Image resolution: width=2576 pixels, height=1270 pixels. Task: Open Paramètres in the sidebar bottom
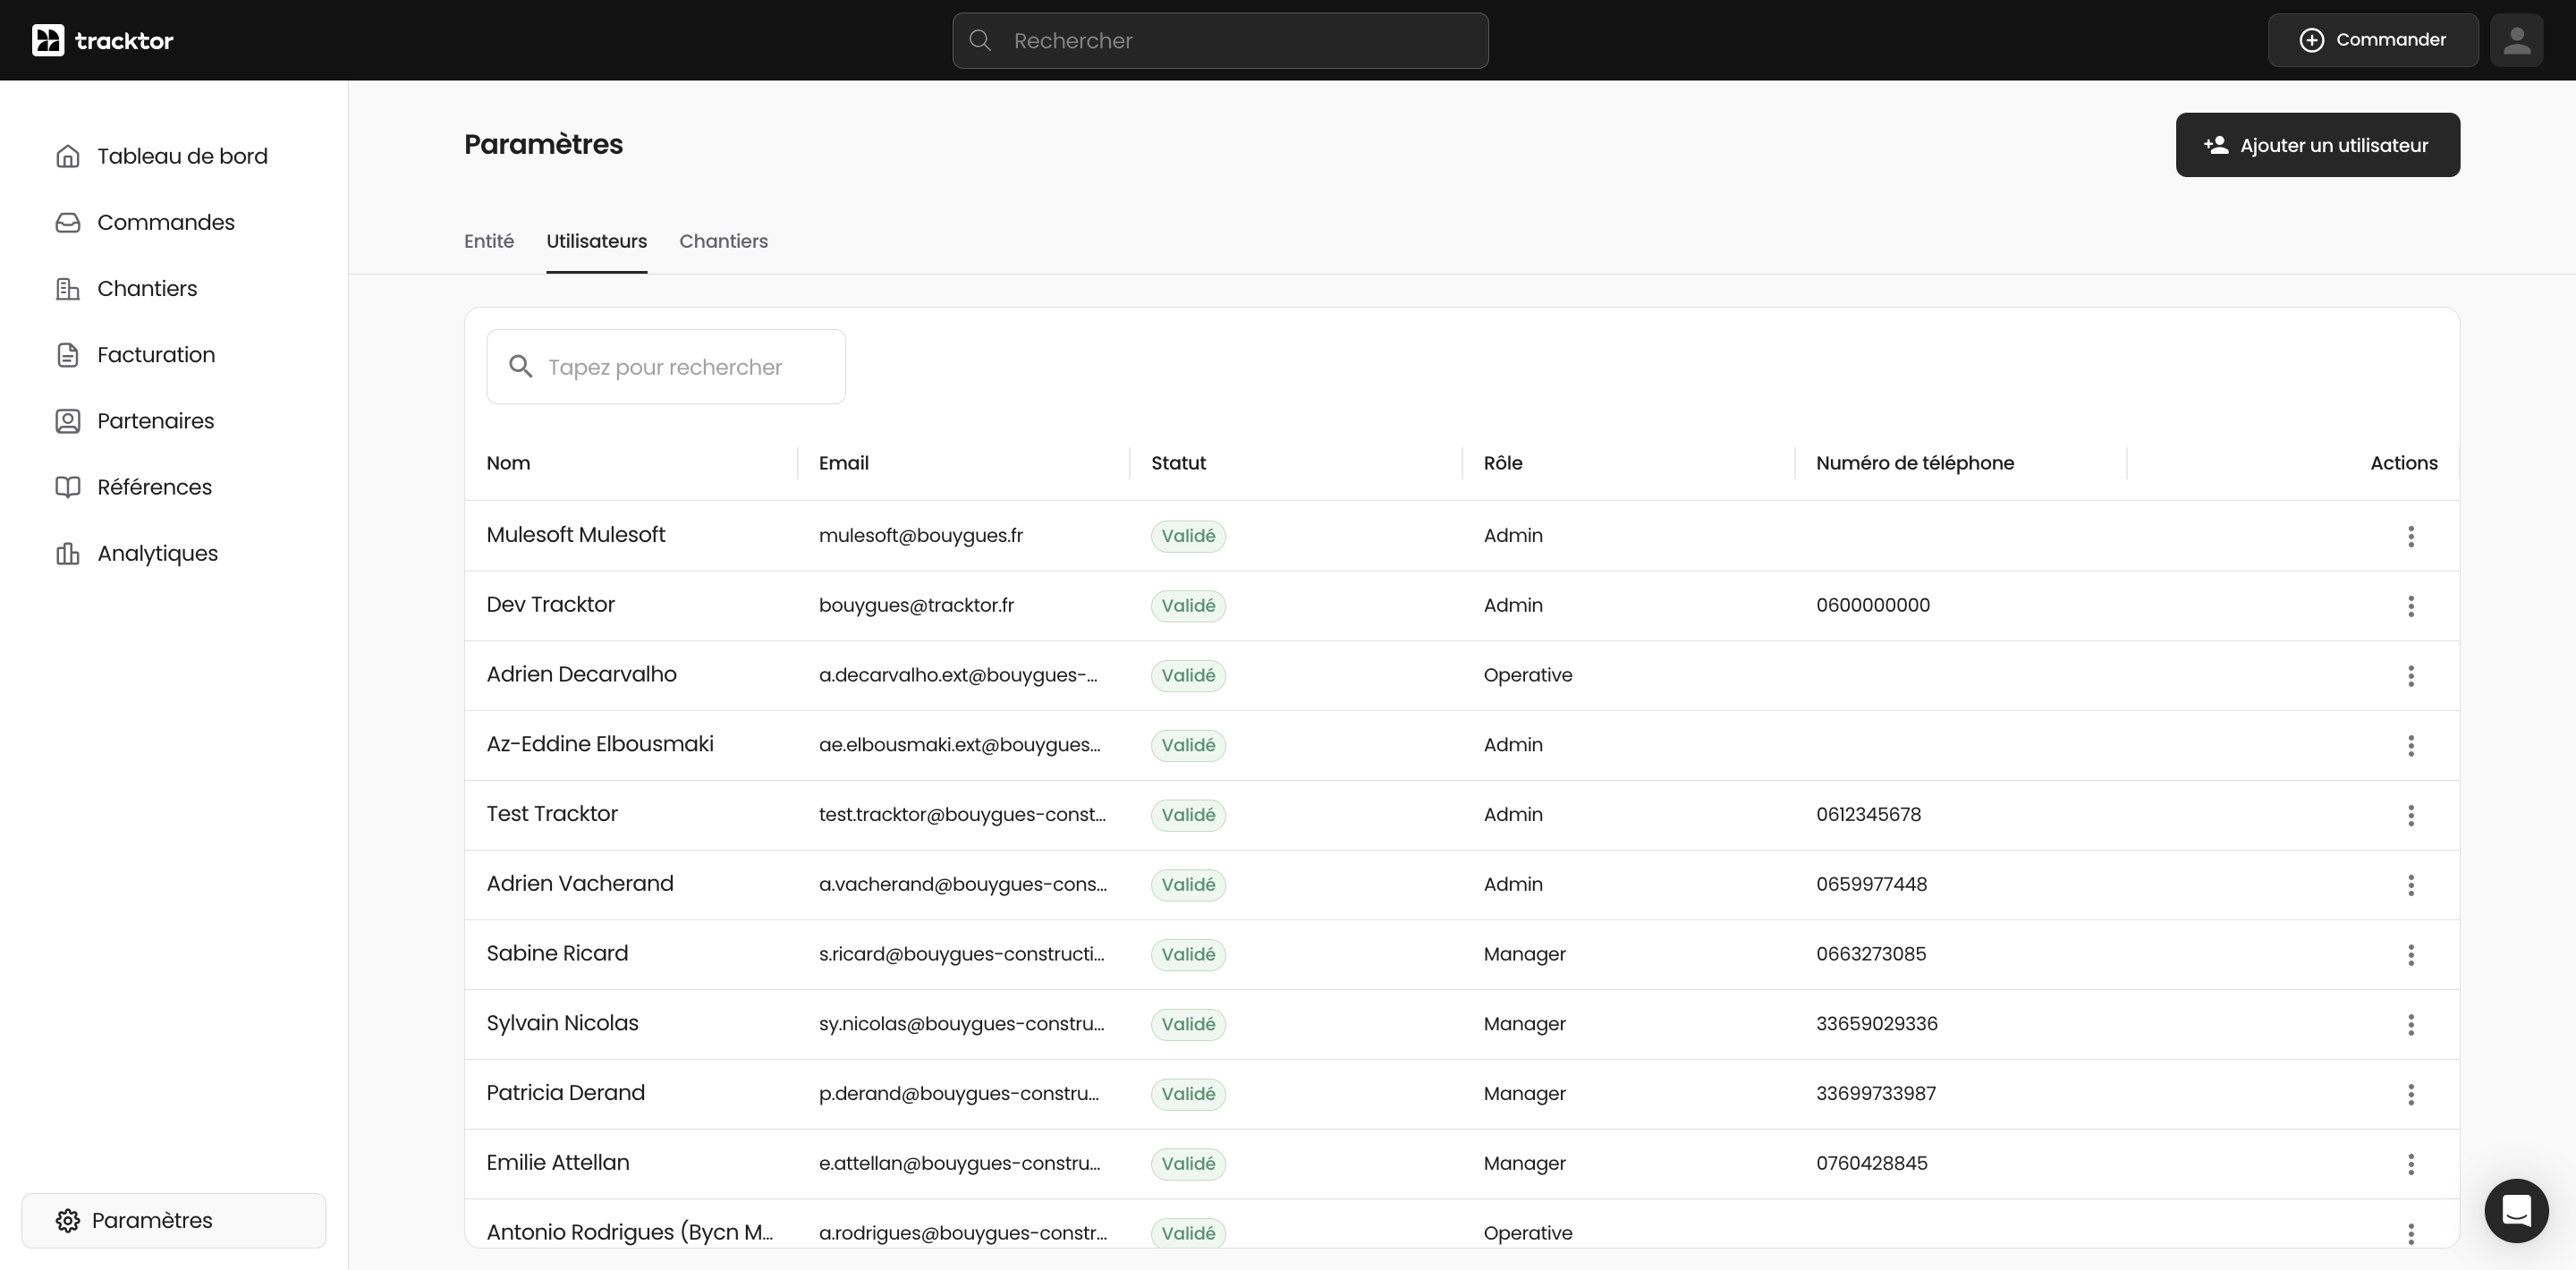click(x=174, y=1221)
